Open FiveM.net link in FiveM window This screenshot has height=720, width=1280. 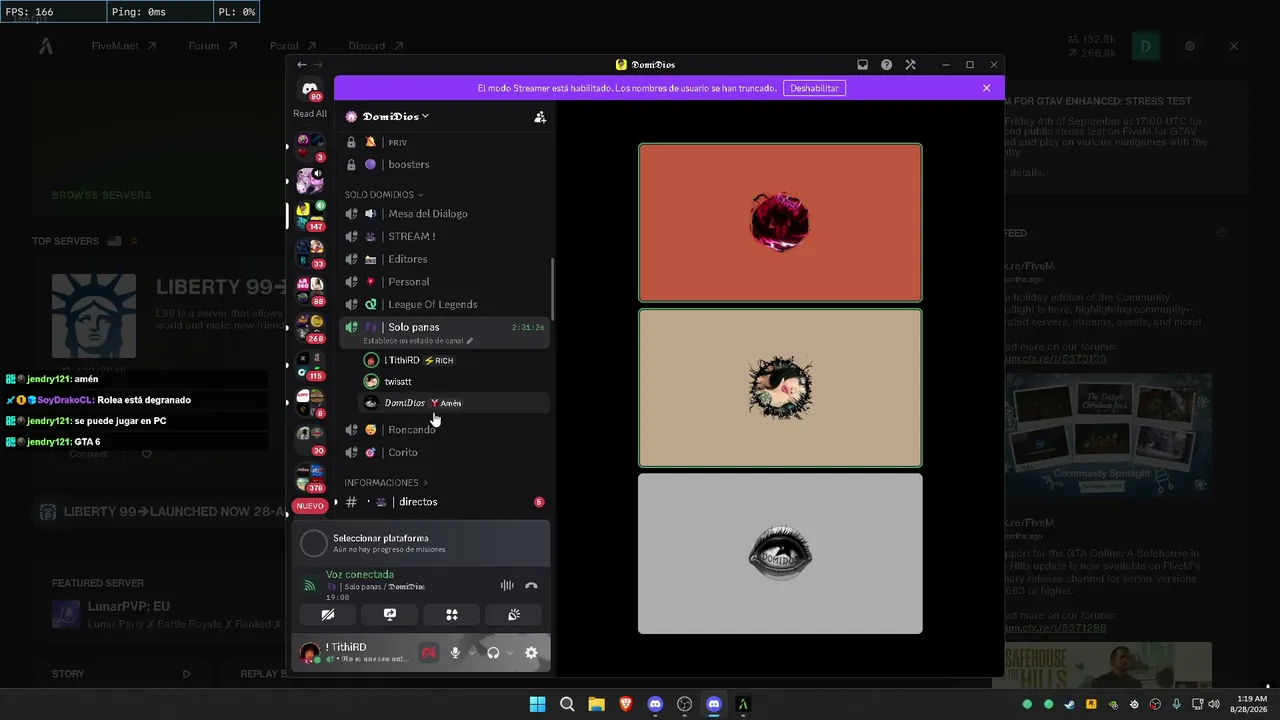coord(123,46)
